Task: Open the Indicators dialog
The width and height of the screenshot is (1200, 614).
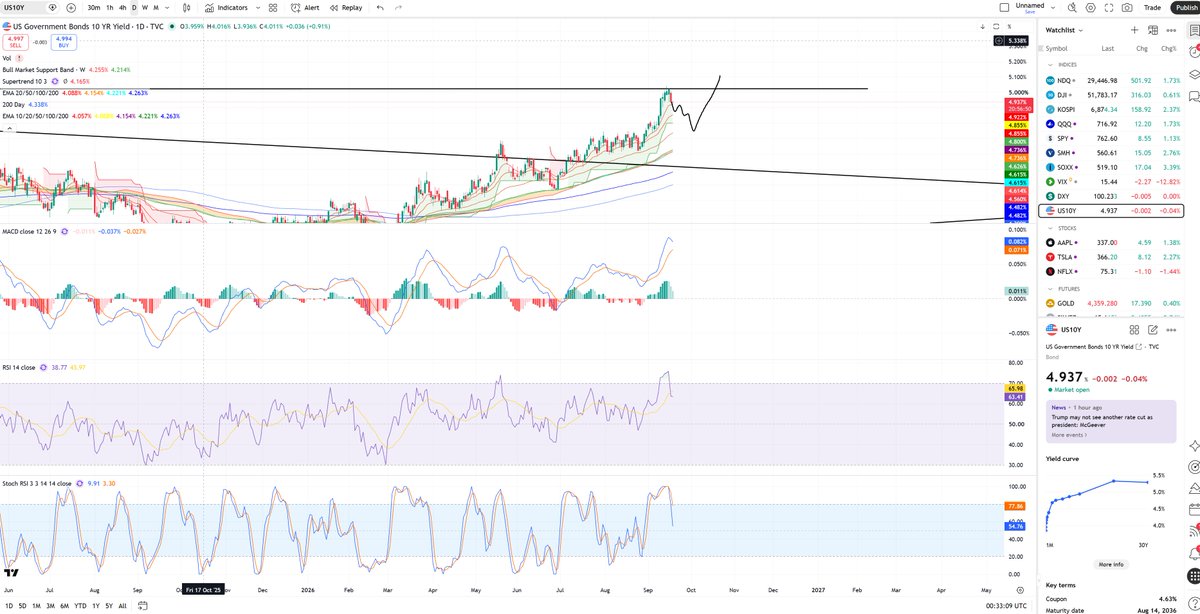Action: click(226, 7)
